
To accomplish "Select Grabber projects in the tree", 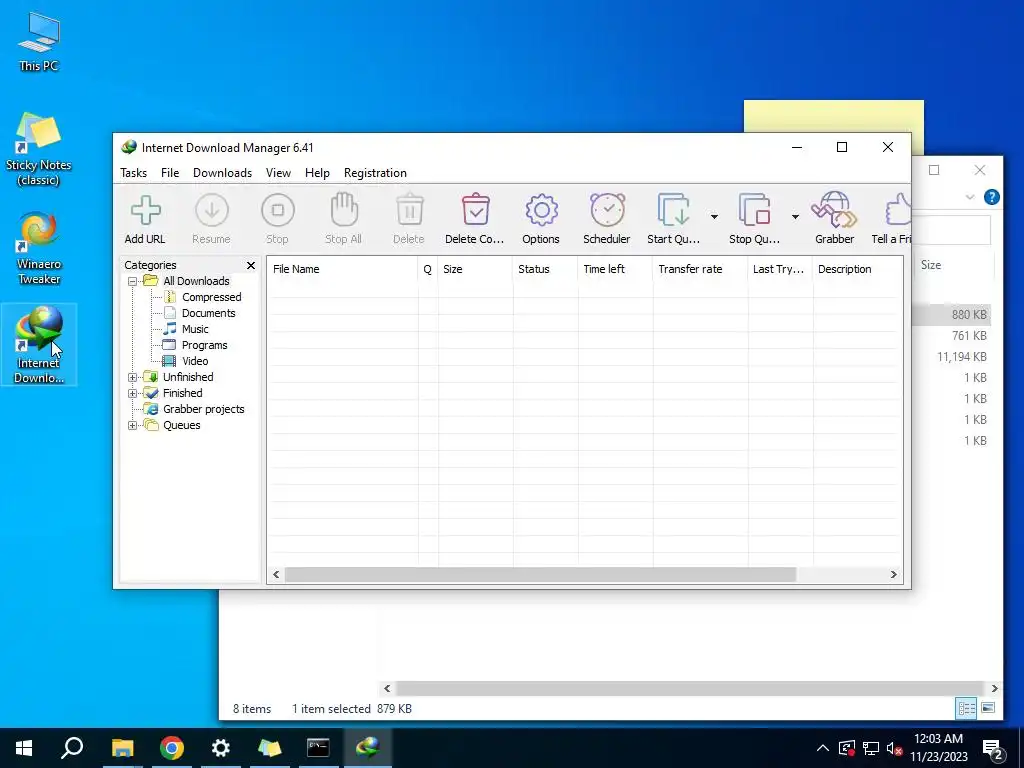I will pyautogui.click(x=203, y=409).
